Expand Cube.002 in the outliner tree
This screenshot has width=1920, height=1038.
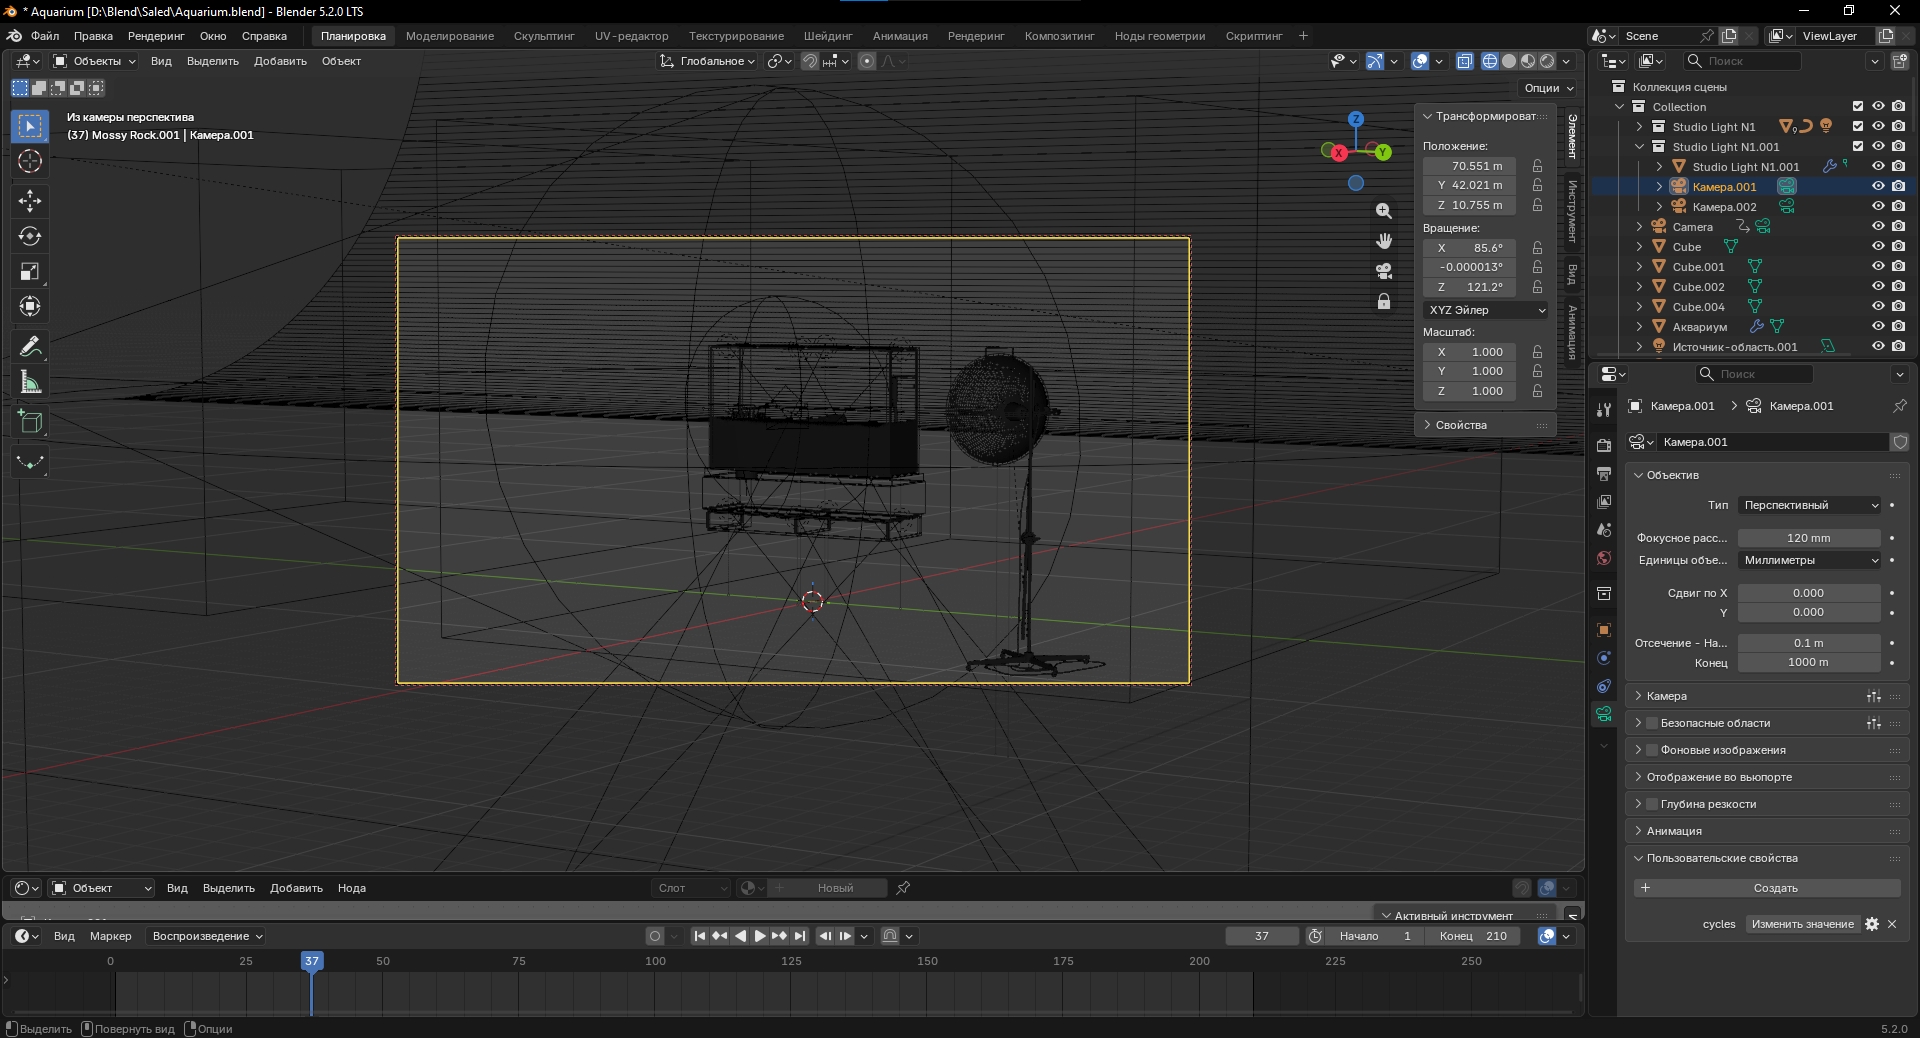click(1639, 286)
